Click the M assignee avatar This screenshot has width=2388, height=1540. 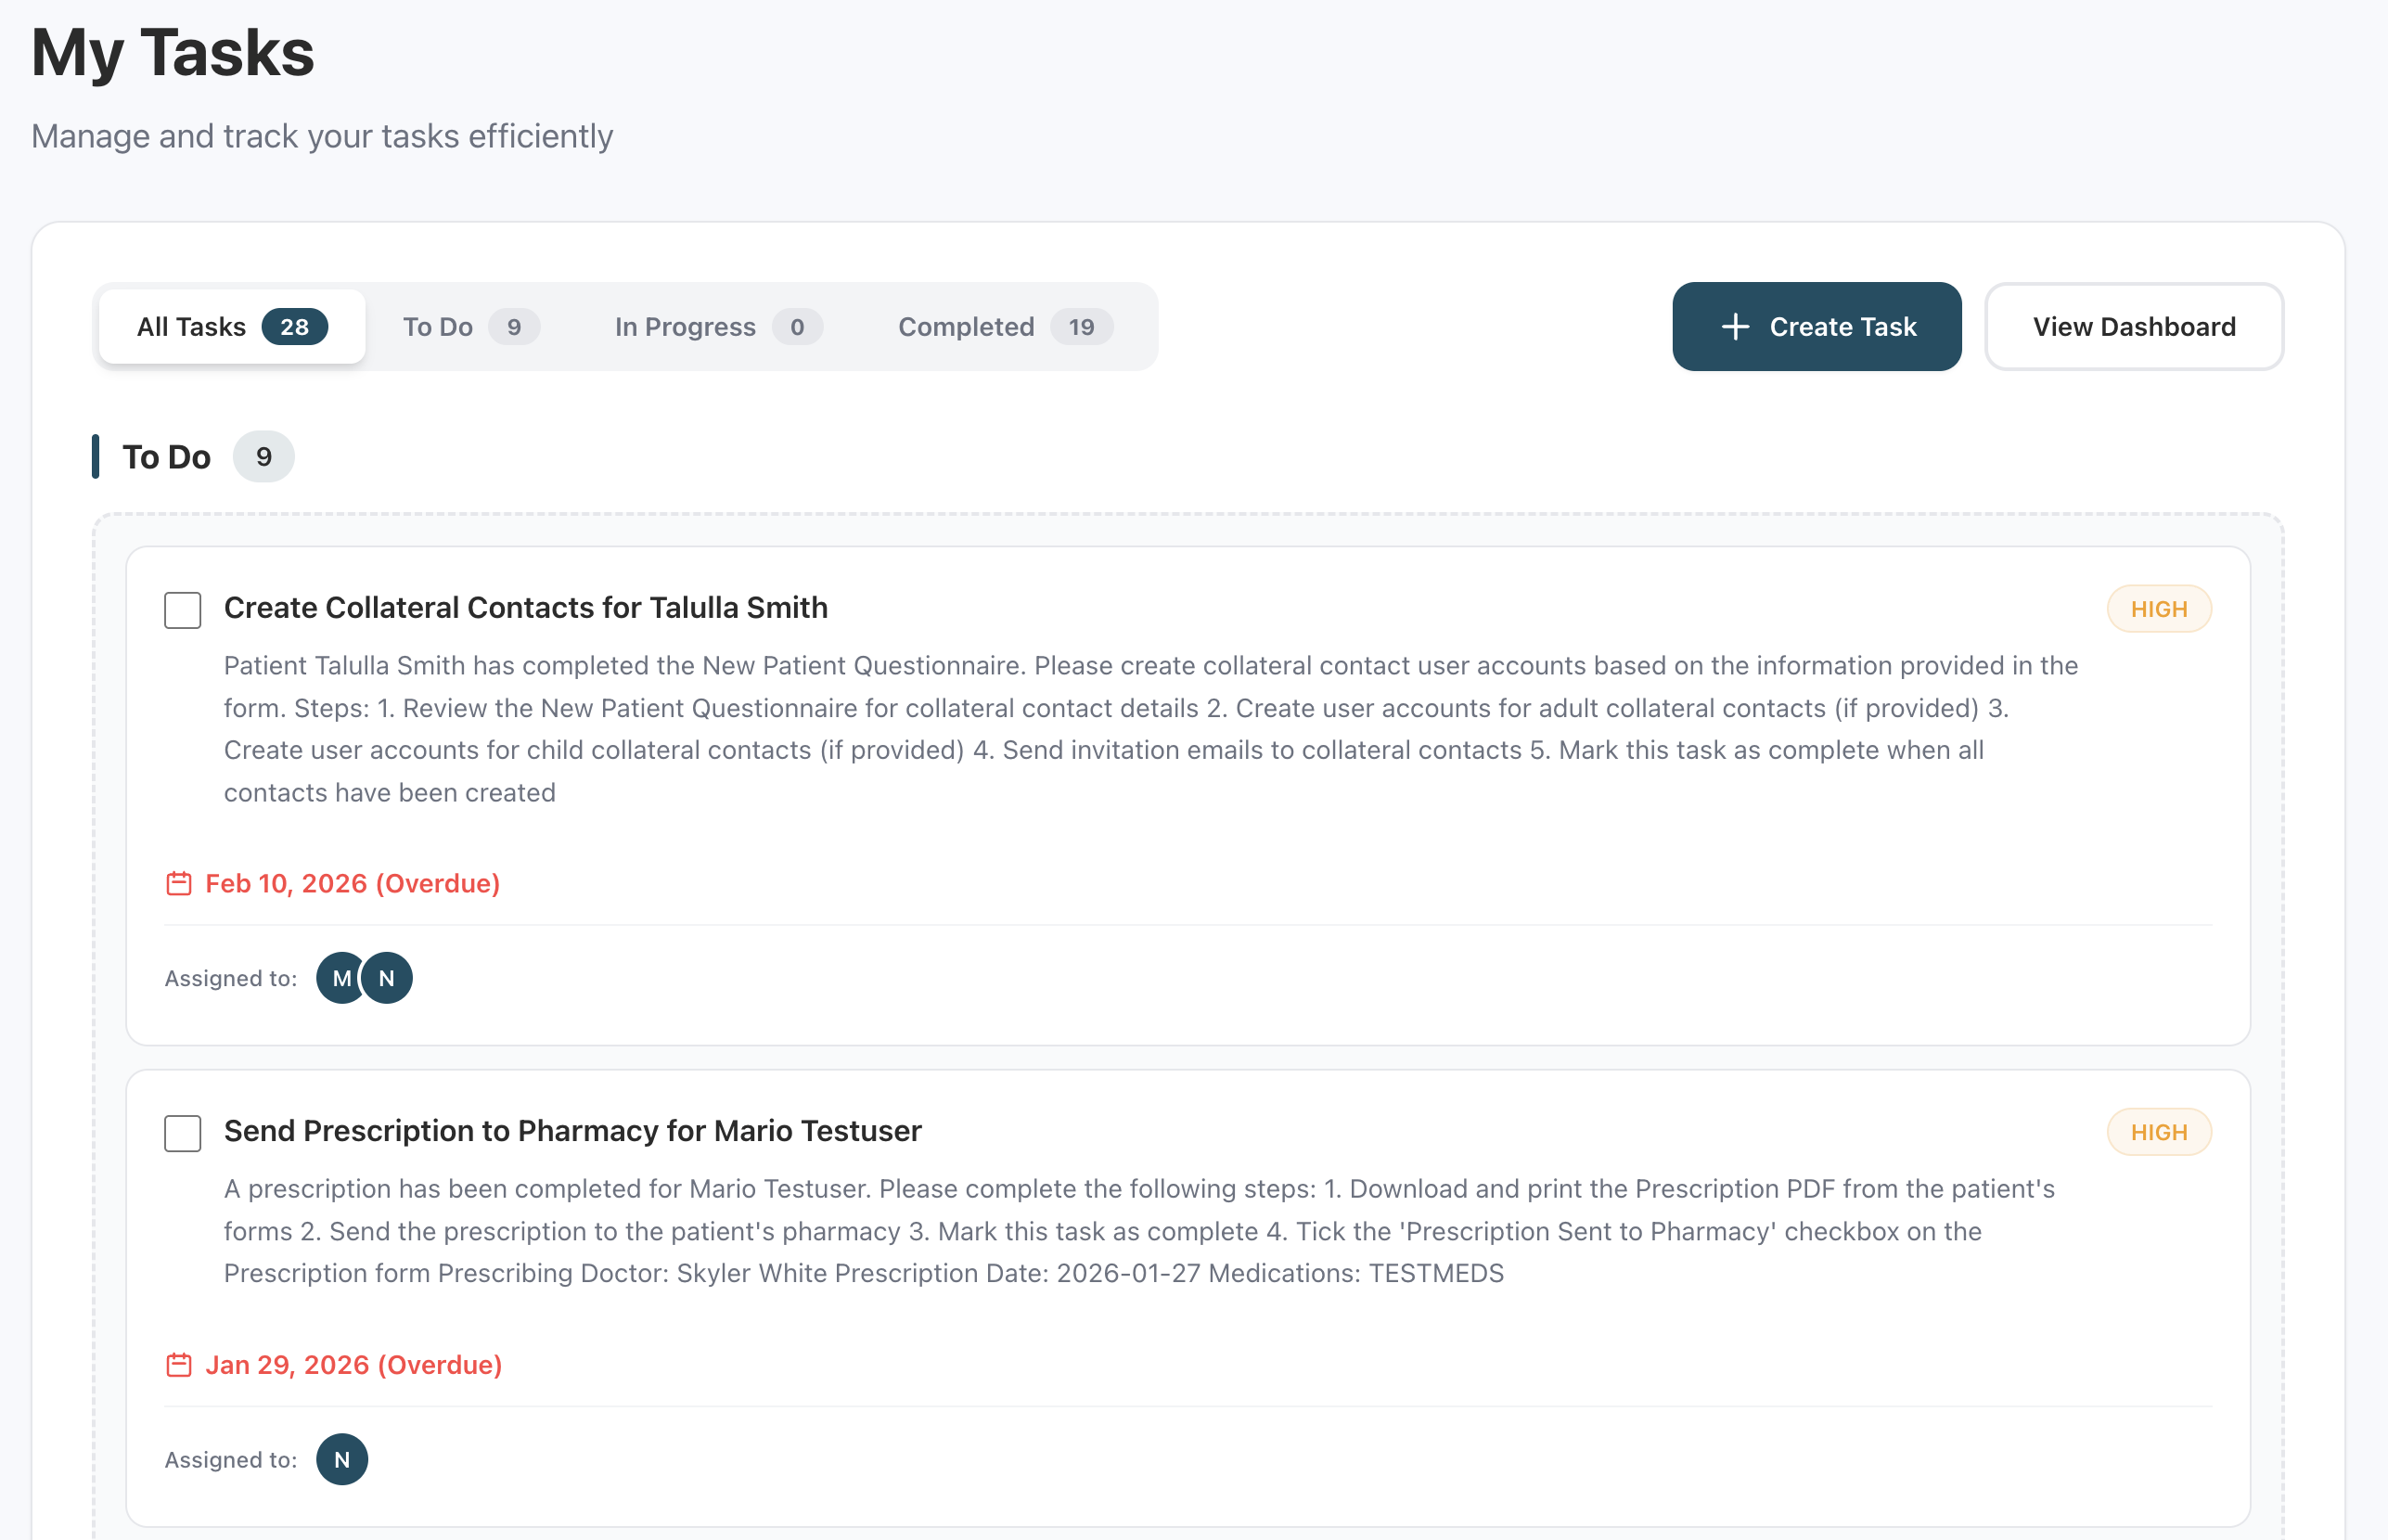(x=340, y=978)
